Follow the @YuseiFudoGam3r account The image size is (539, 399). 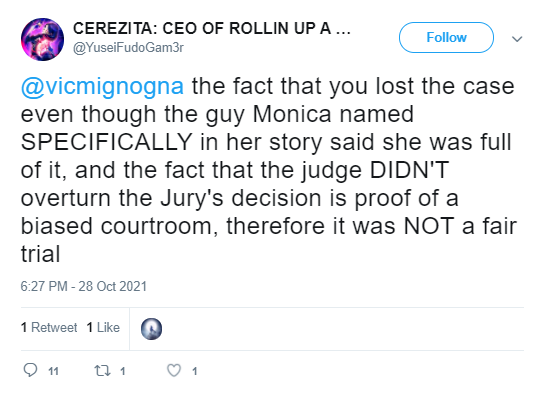click(x=446, y=37)
